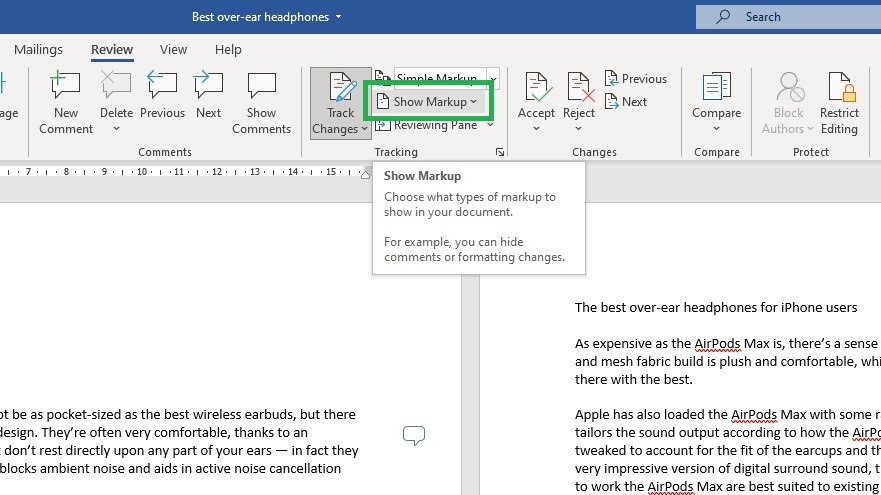Go to Next change in Changes group
This screenshot has height=495, width=881.
(x=626, y=102)
